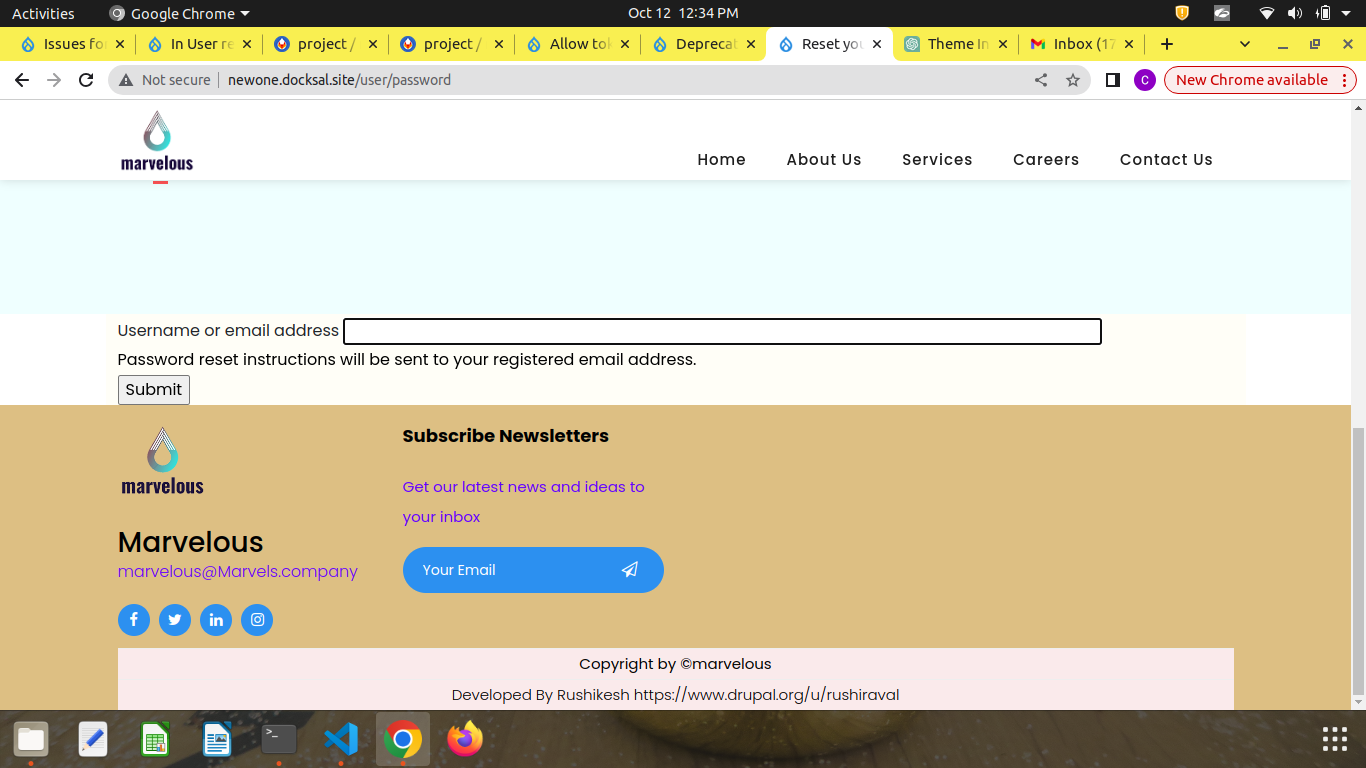The image size is (1366, 768).
Task: Open Visual Studio Code from the taskbar
Action: pos(340,739)
